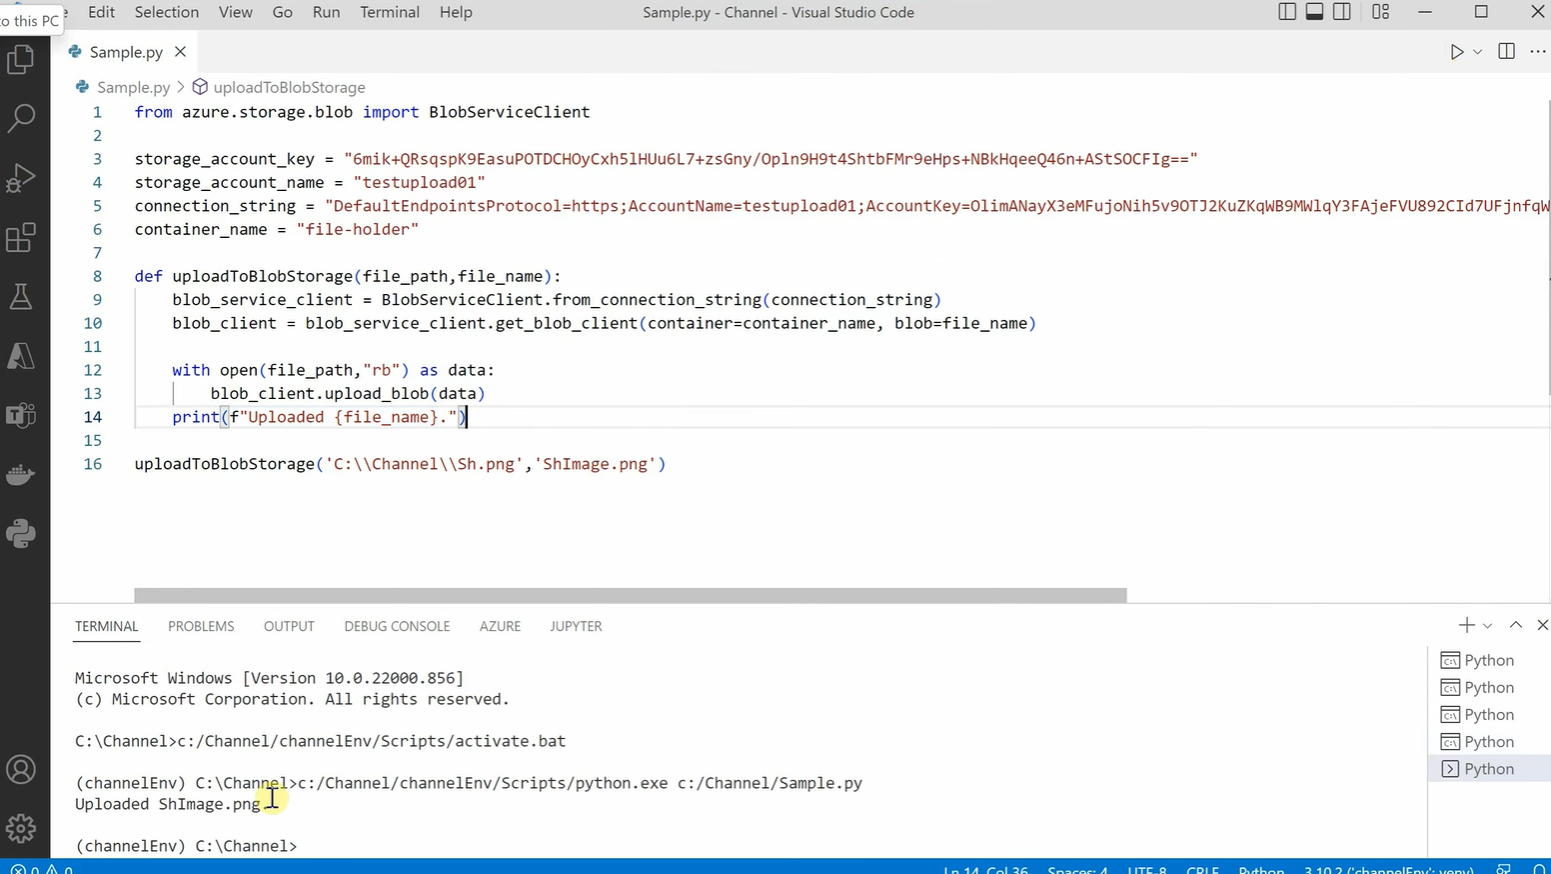Expand the terminal launch profile dropdown
The image size is (1551, 874).
click(x=1487, y=624)
